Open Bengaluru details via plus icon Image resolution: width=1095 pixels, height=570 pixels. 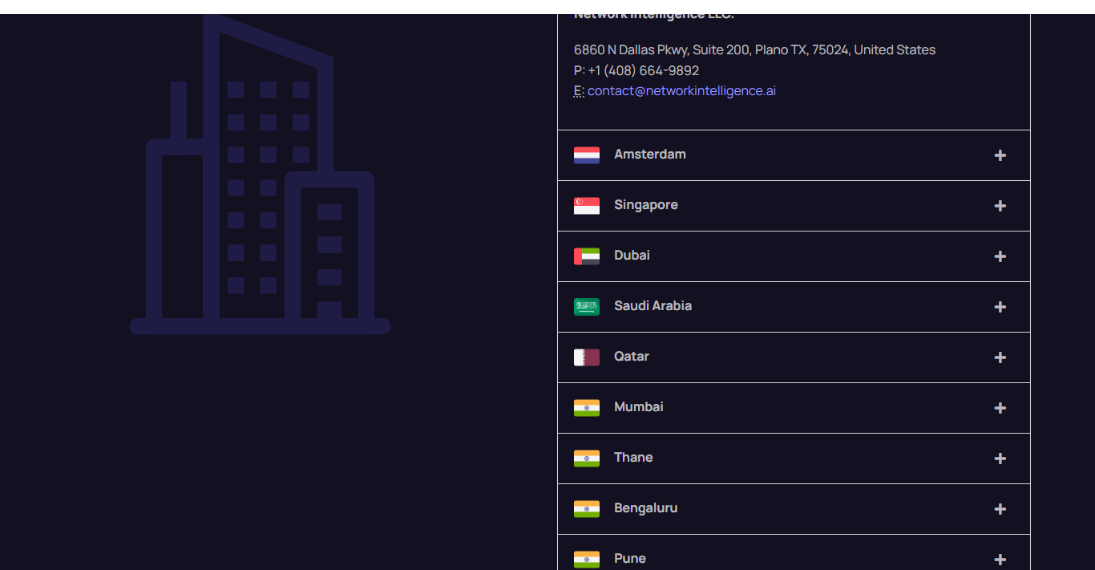coord(1000,509)
